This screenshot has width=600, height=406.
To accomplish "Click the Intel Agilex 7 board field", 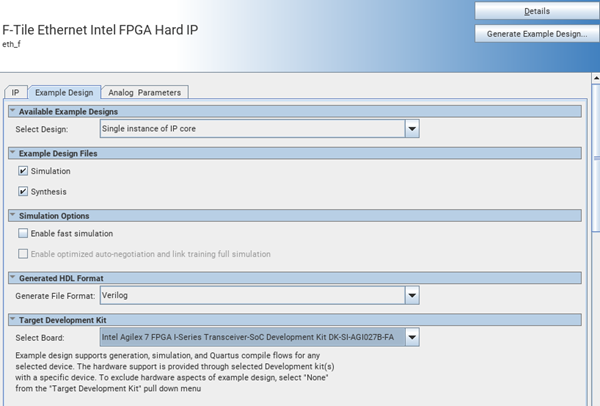I will point(253,337).
